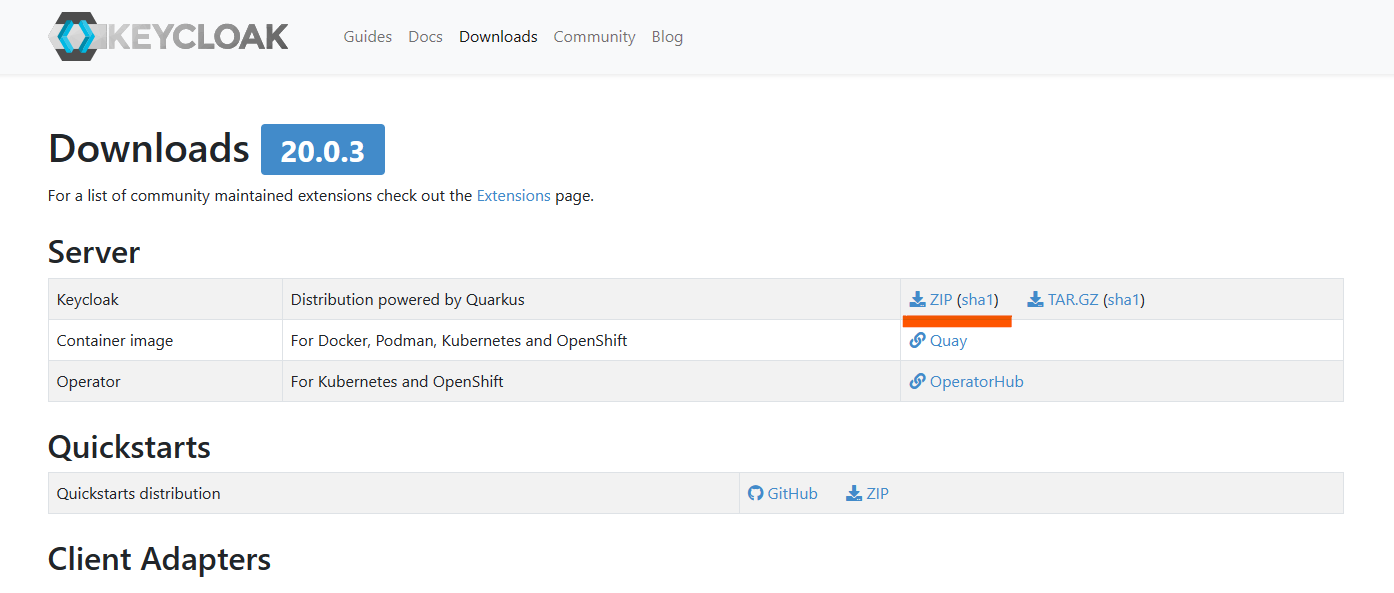Click the Keycloak logo in header
Image resolution: width=1394 pixels, height=593 pixels.
coord(168,37)
